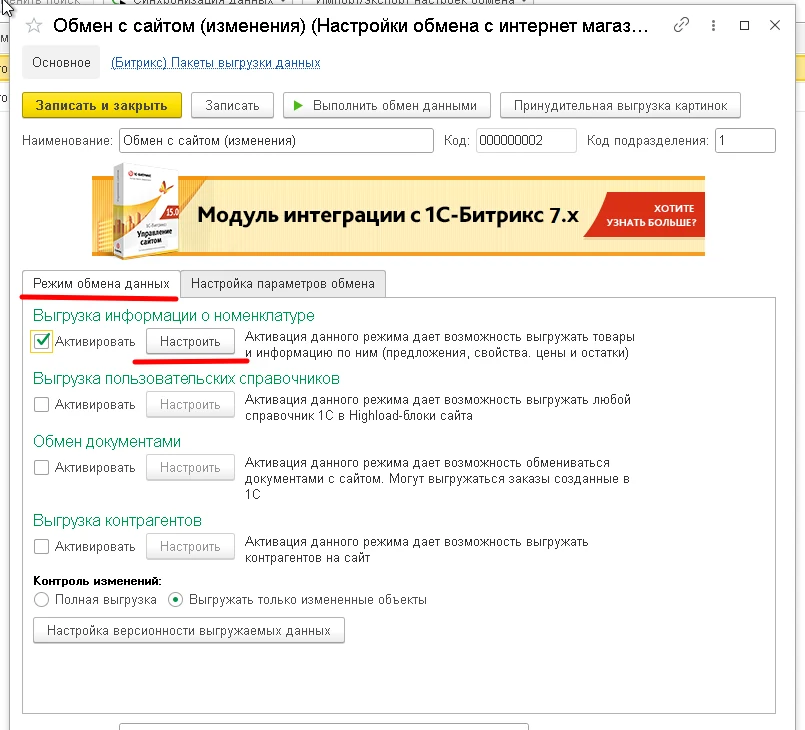Close the exchange settings window
The width and height of the screenshot is (805, 730).
pos(775,25)
